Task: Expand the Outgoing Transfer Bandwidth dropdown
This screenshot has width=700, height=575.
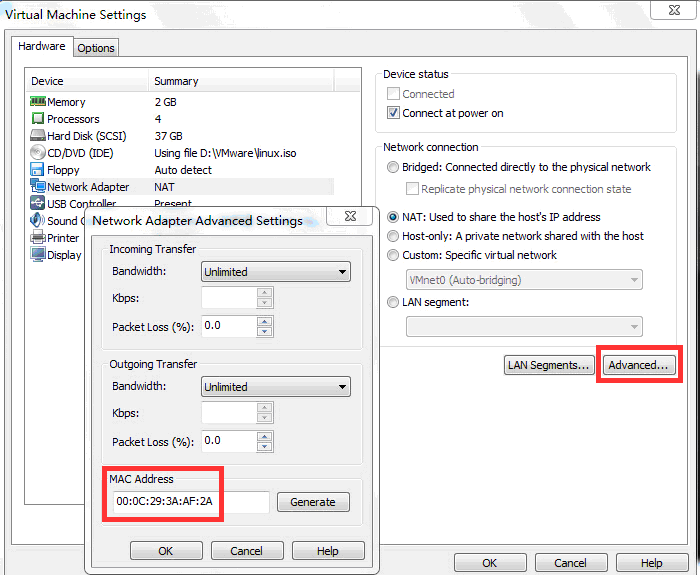Action: coord(275,387)
